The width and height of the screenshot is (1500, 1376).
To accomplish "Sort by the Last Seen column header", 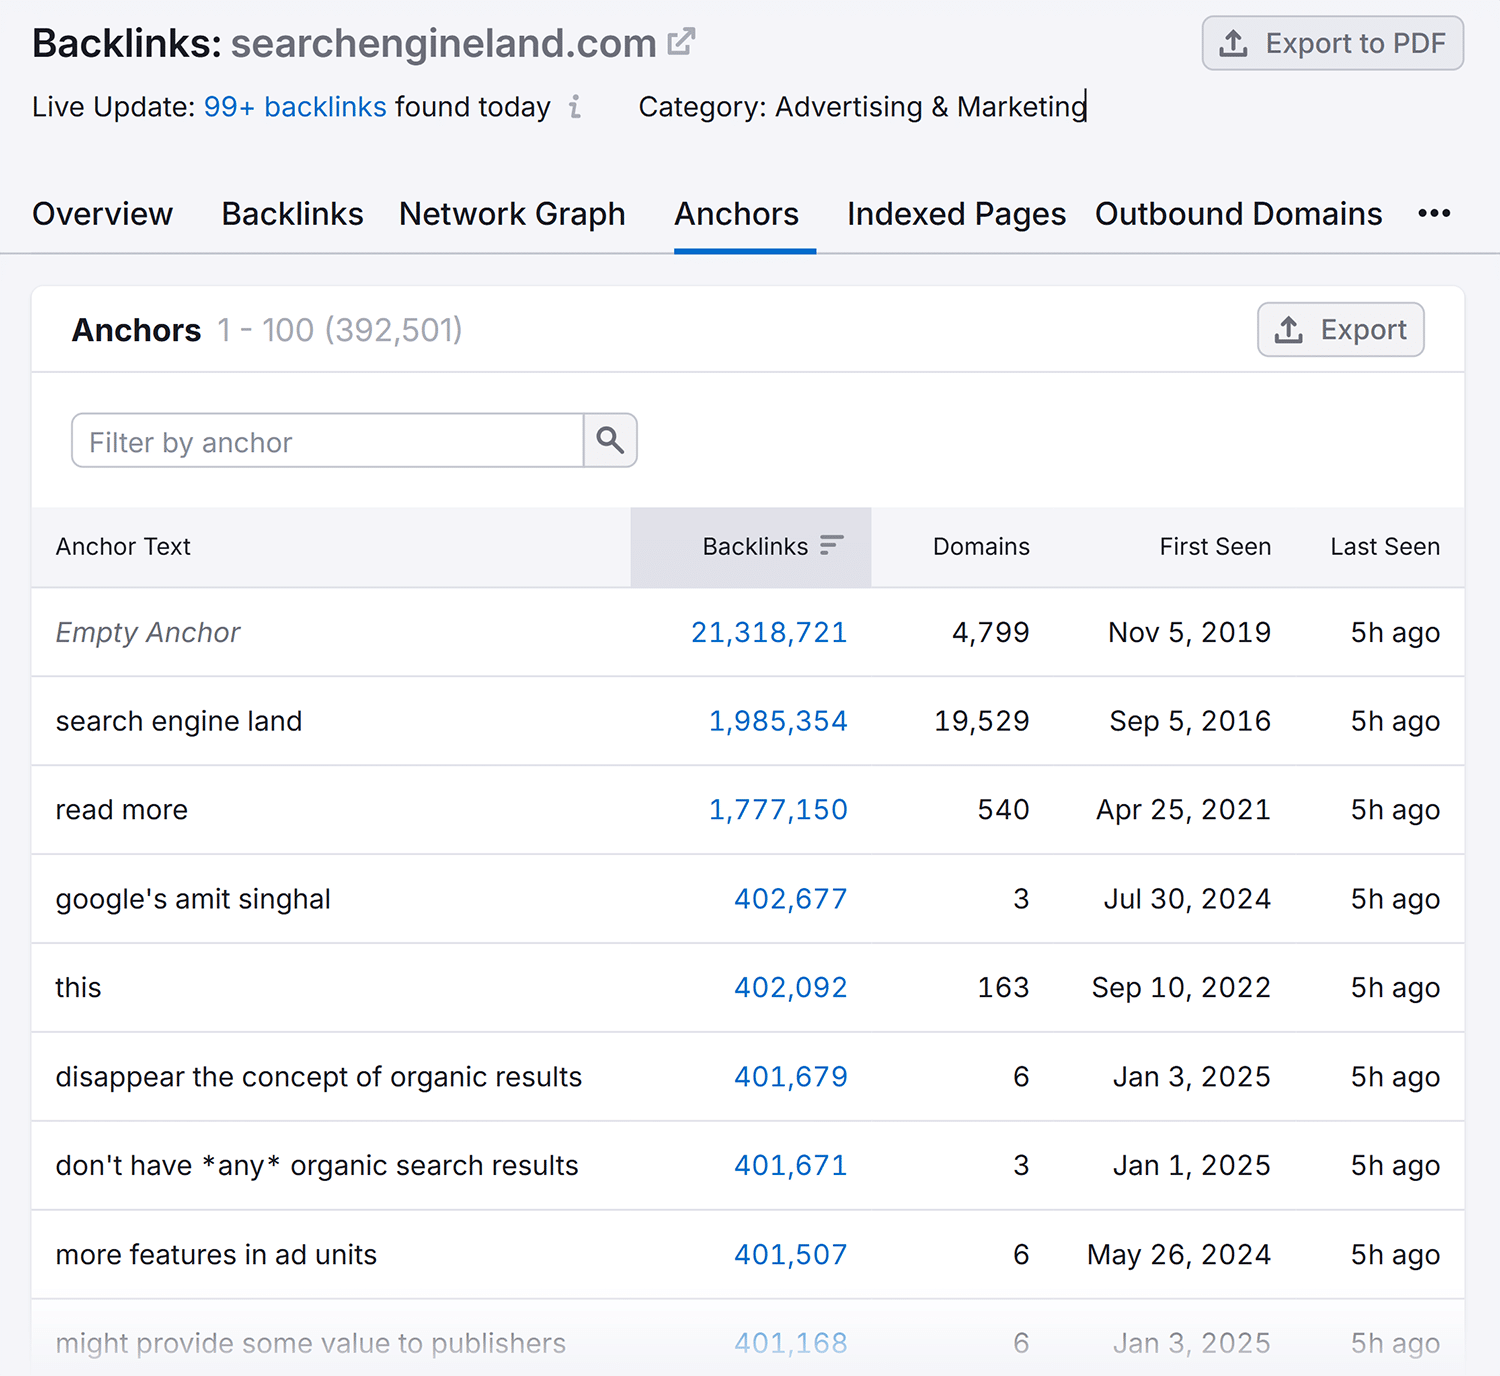I will coord(1385,547).
